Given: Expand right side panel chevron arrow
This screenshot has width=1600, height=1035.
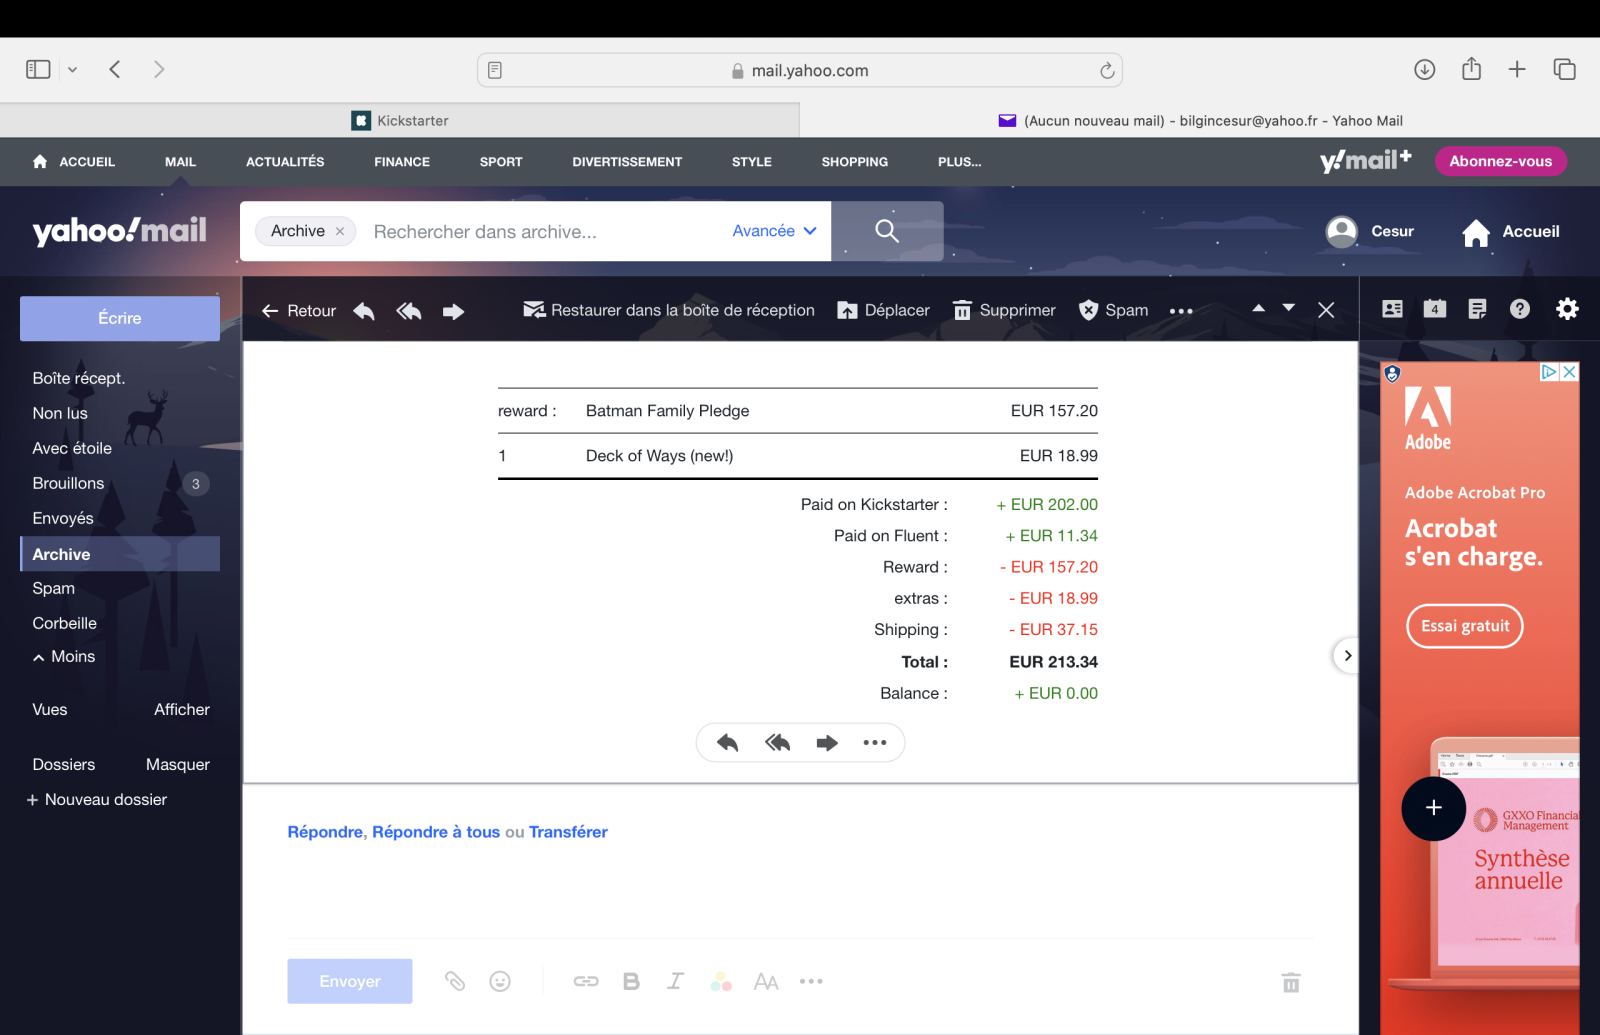Looking at the screenshot, I should coord(1347,656).
